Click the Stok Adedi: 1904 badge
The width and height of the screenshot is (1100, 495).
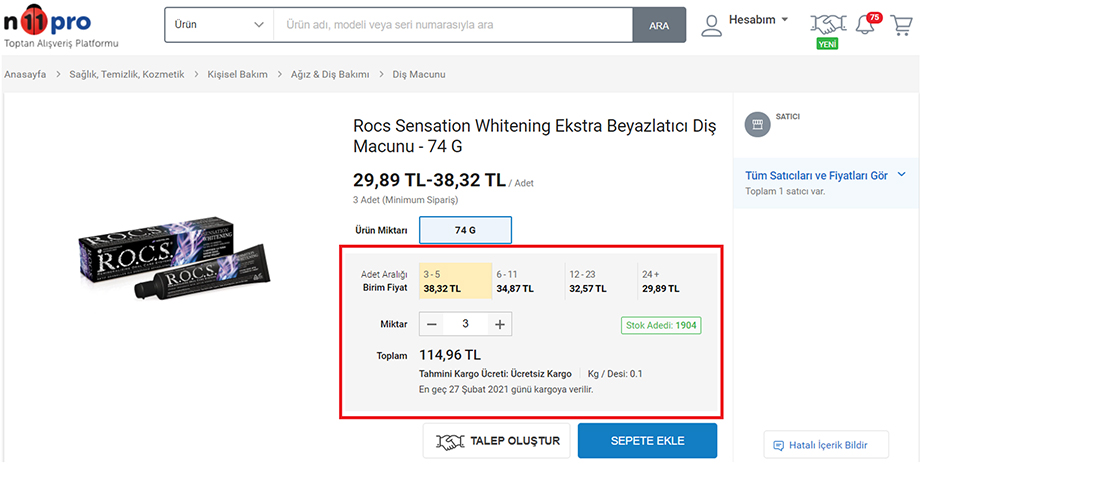click(661, 325)
